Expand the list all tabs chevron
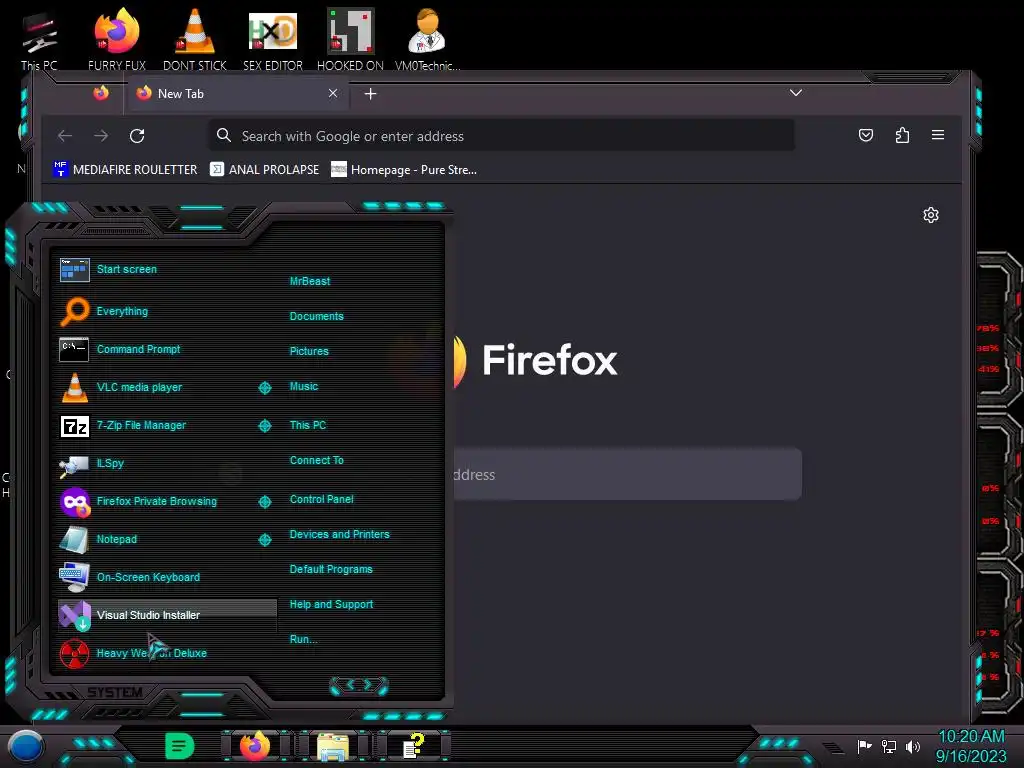 coord(795,93)
